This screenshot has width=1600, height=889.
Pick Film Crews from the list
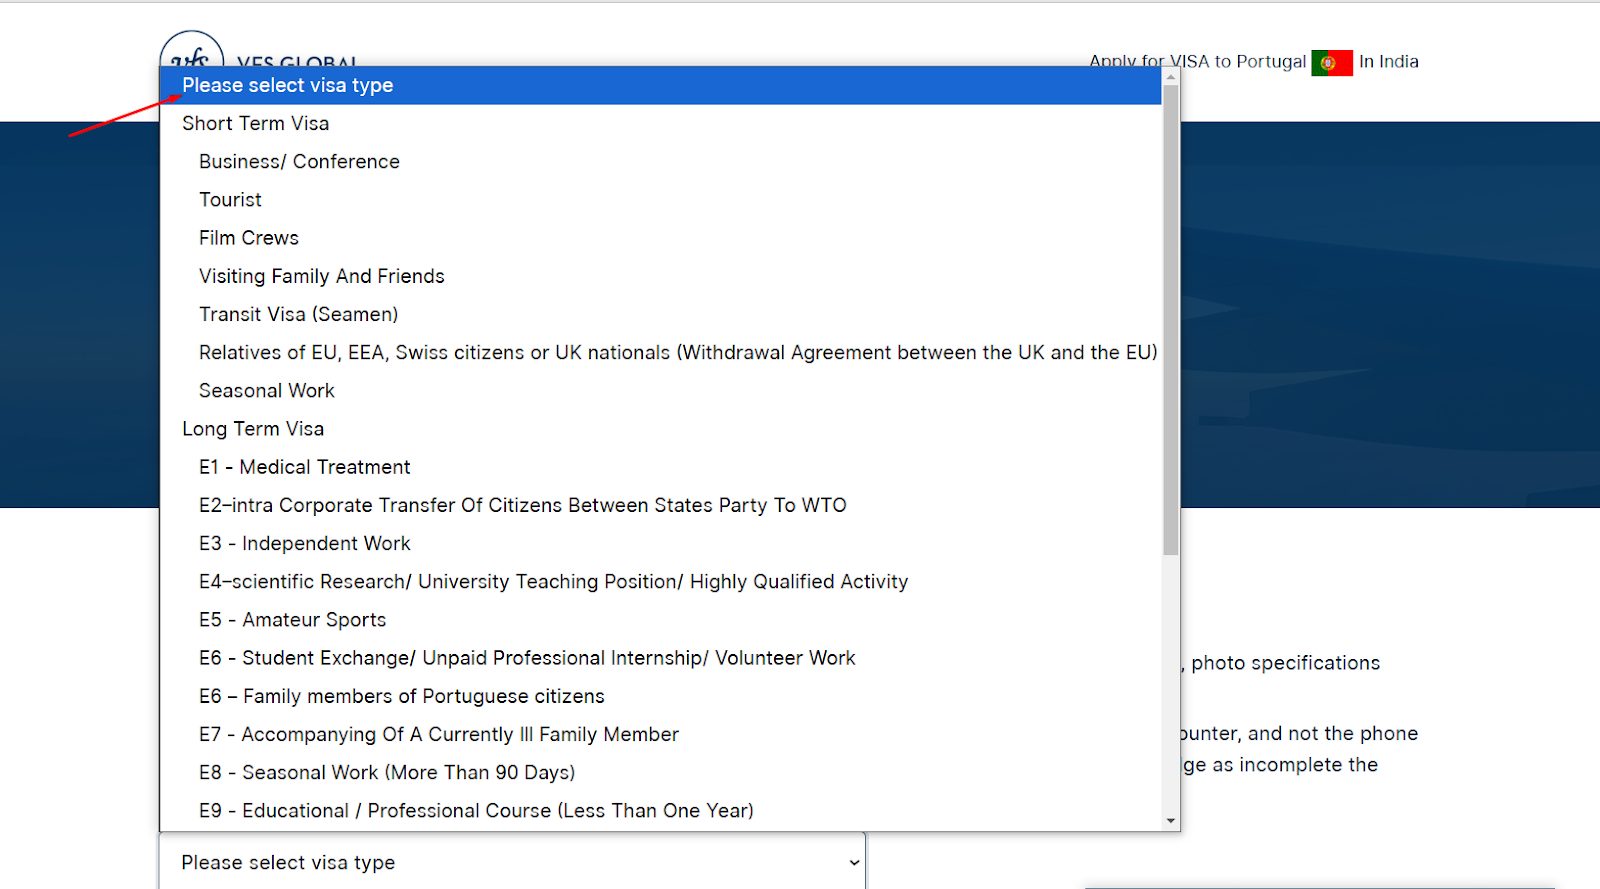[660, 238]
